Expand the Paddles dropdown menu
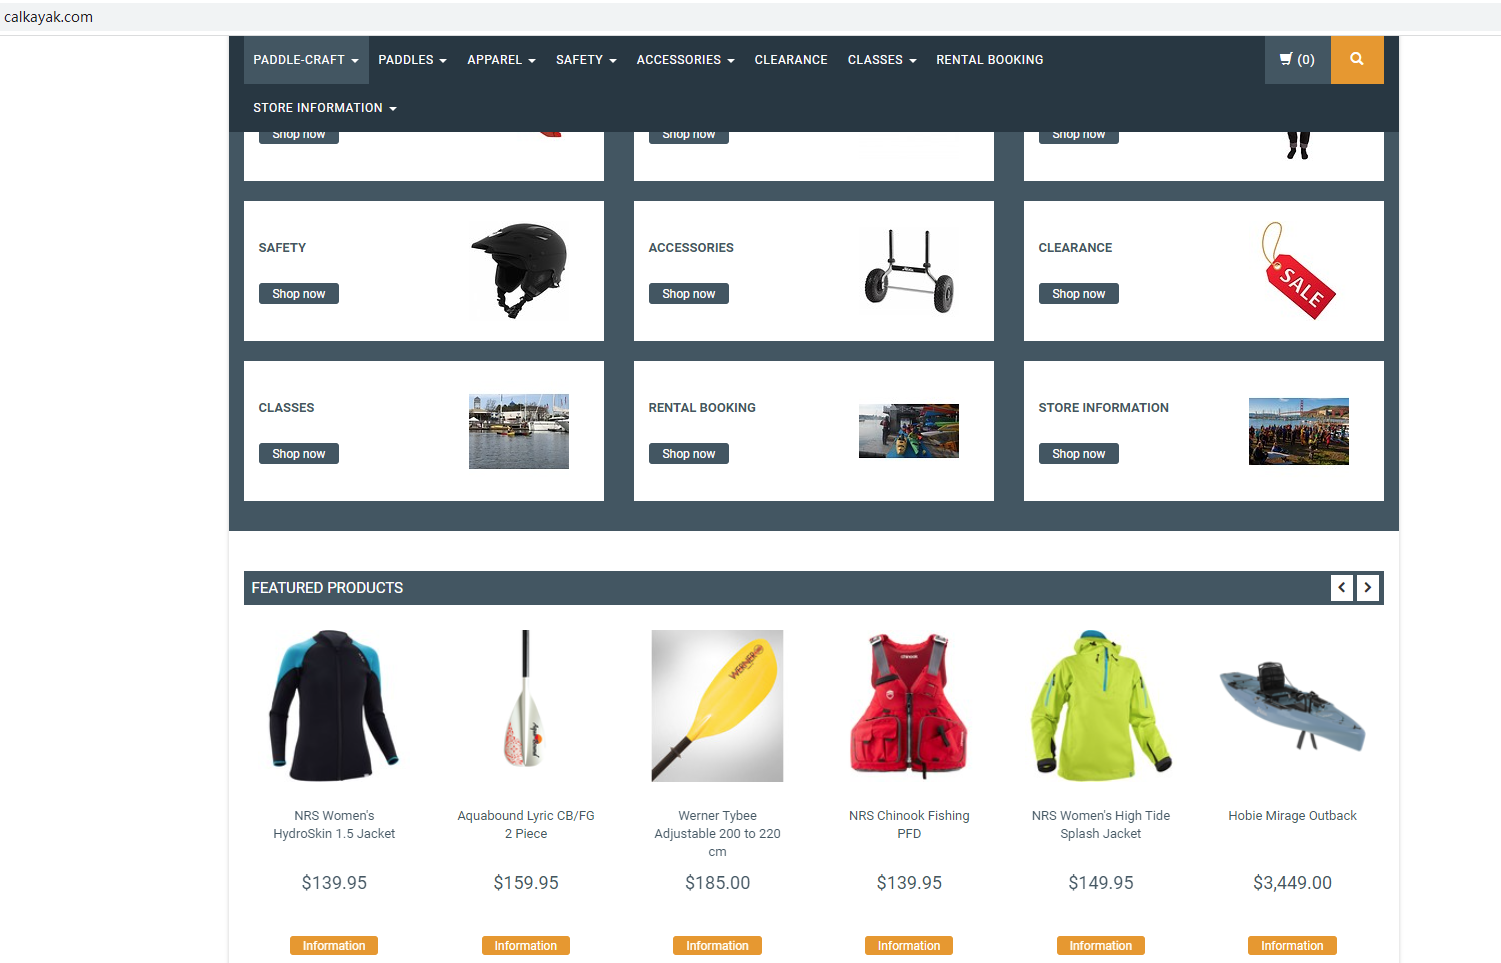The image size is (1501, 963). click(x=412, y=60)
